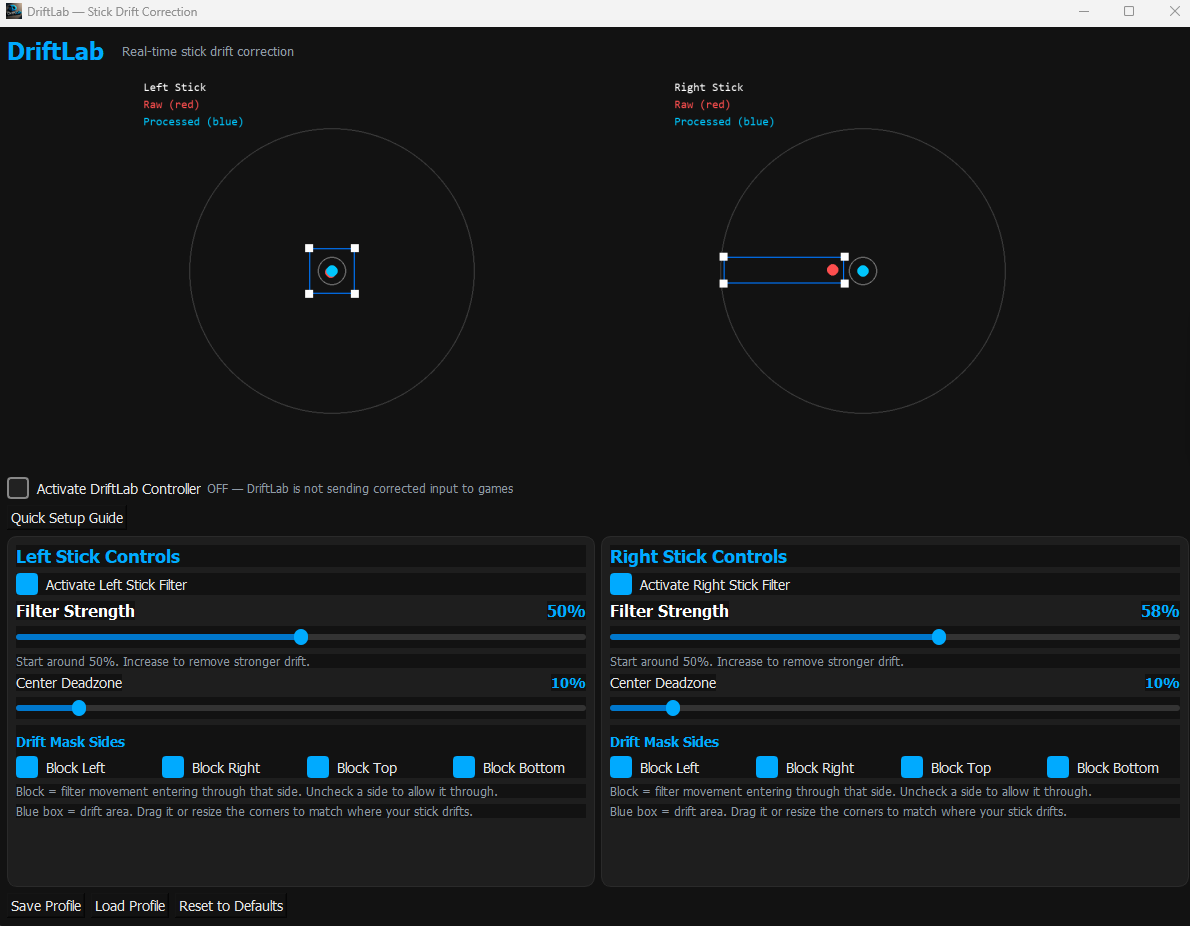This screenshot has height=926, width=1190.
Task: Click the DriftLab app icon in title bar
Action: click(14, 11)
